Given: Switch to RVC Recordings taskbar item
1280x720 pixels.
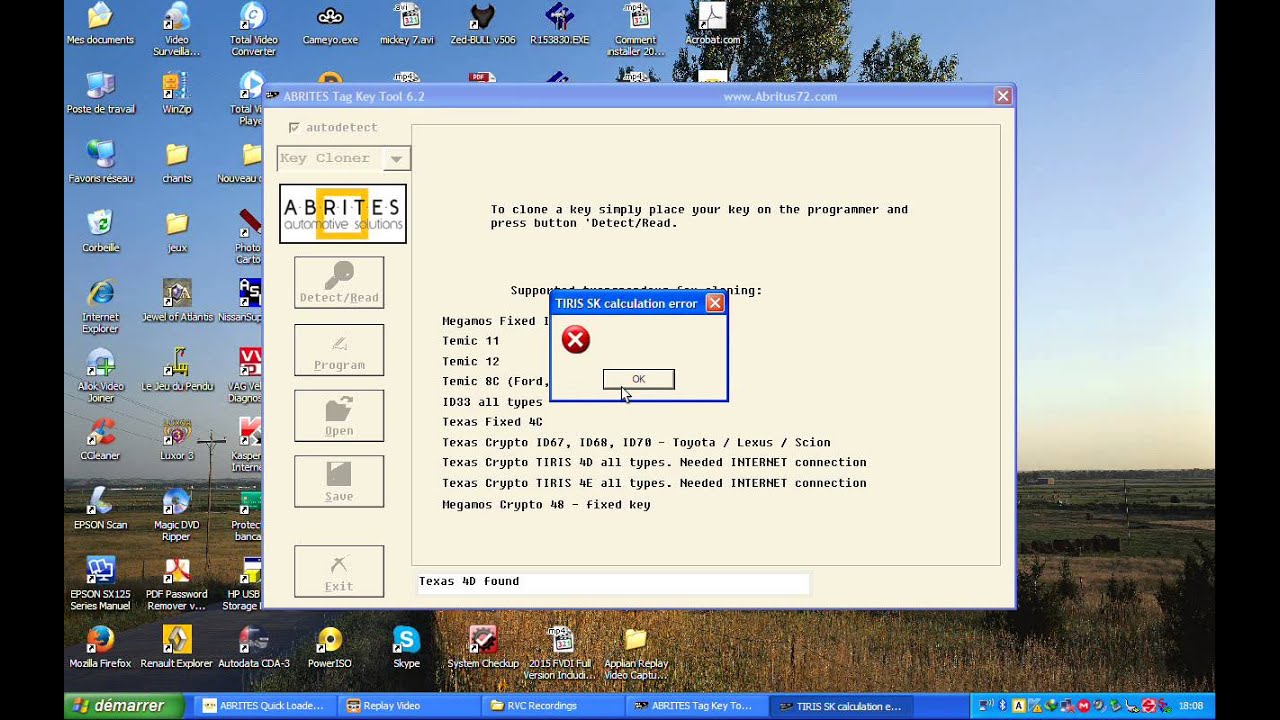Looking at the screenshot, I should click(x=552, y=706).
